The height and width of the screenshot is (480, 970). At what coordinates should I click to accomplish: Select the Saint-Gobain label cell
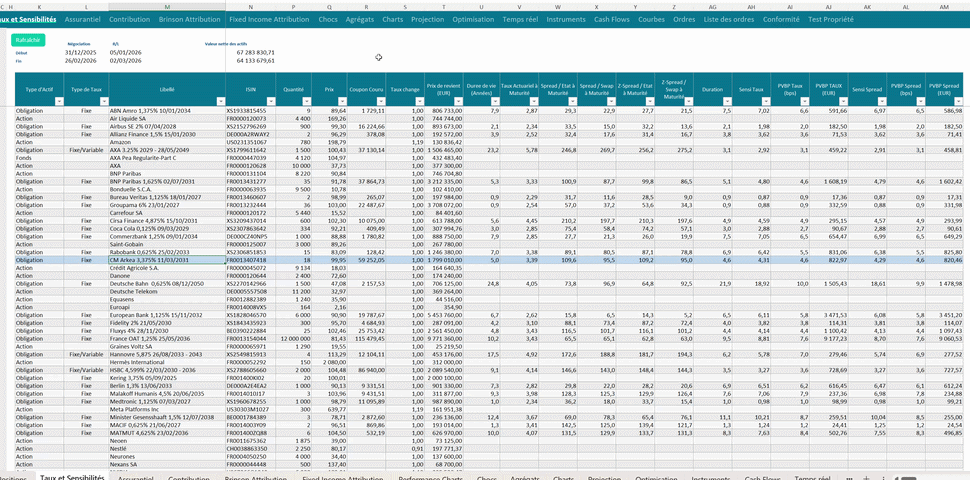(x=167, y=244)
